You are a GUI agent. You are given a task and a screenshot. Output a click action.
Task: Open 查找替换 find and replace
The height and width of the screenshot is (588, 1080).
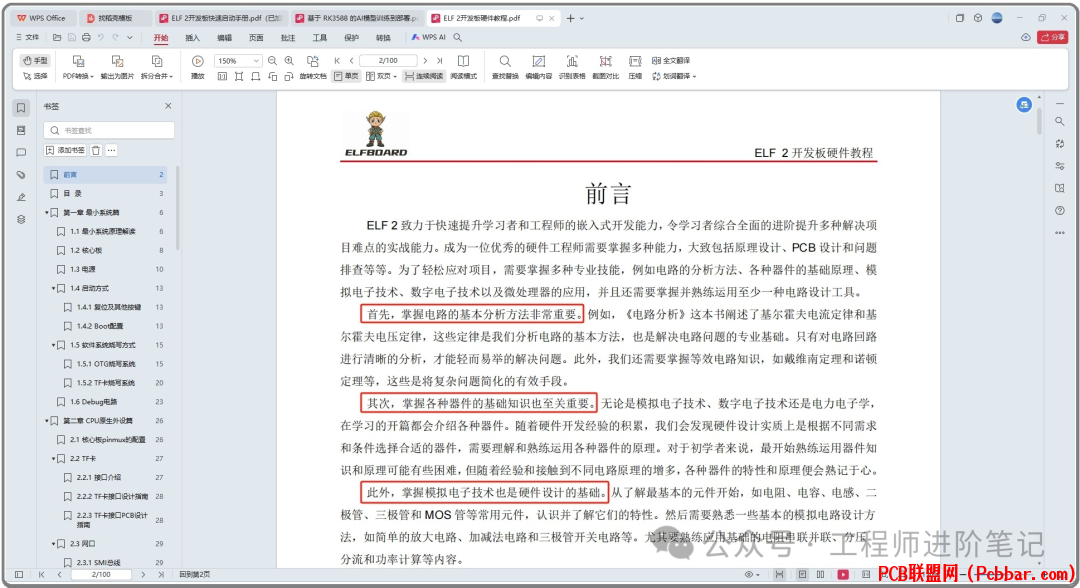point(505,68)
